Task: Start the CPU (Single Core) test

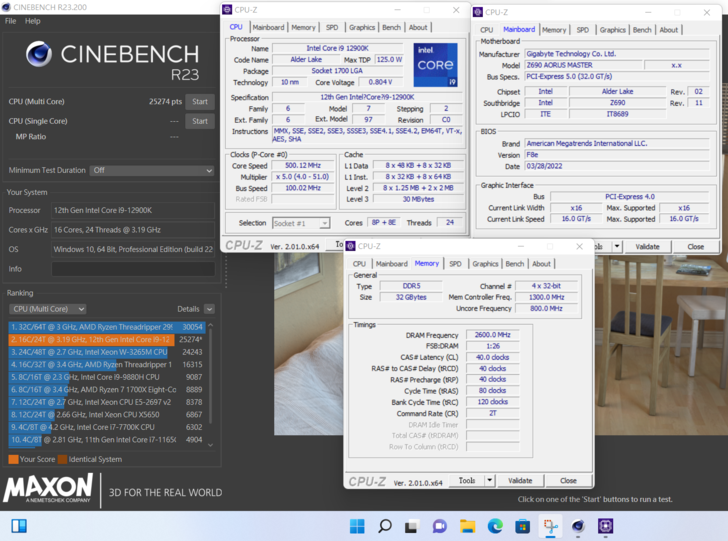Action: (x=200, y=121)
